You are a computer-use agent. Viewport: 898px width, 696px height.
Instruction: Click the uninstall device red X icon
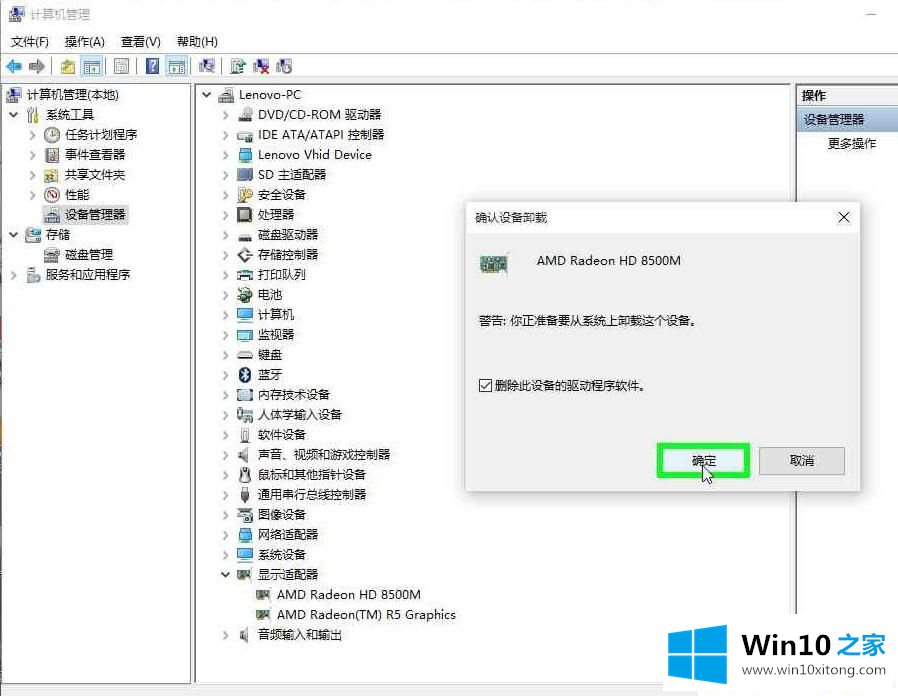coord(261,66)
